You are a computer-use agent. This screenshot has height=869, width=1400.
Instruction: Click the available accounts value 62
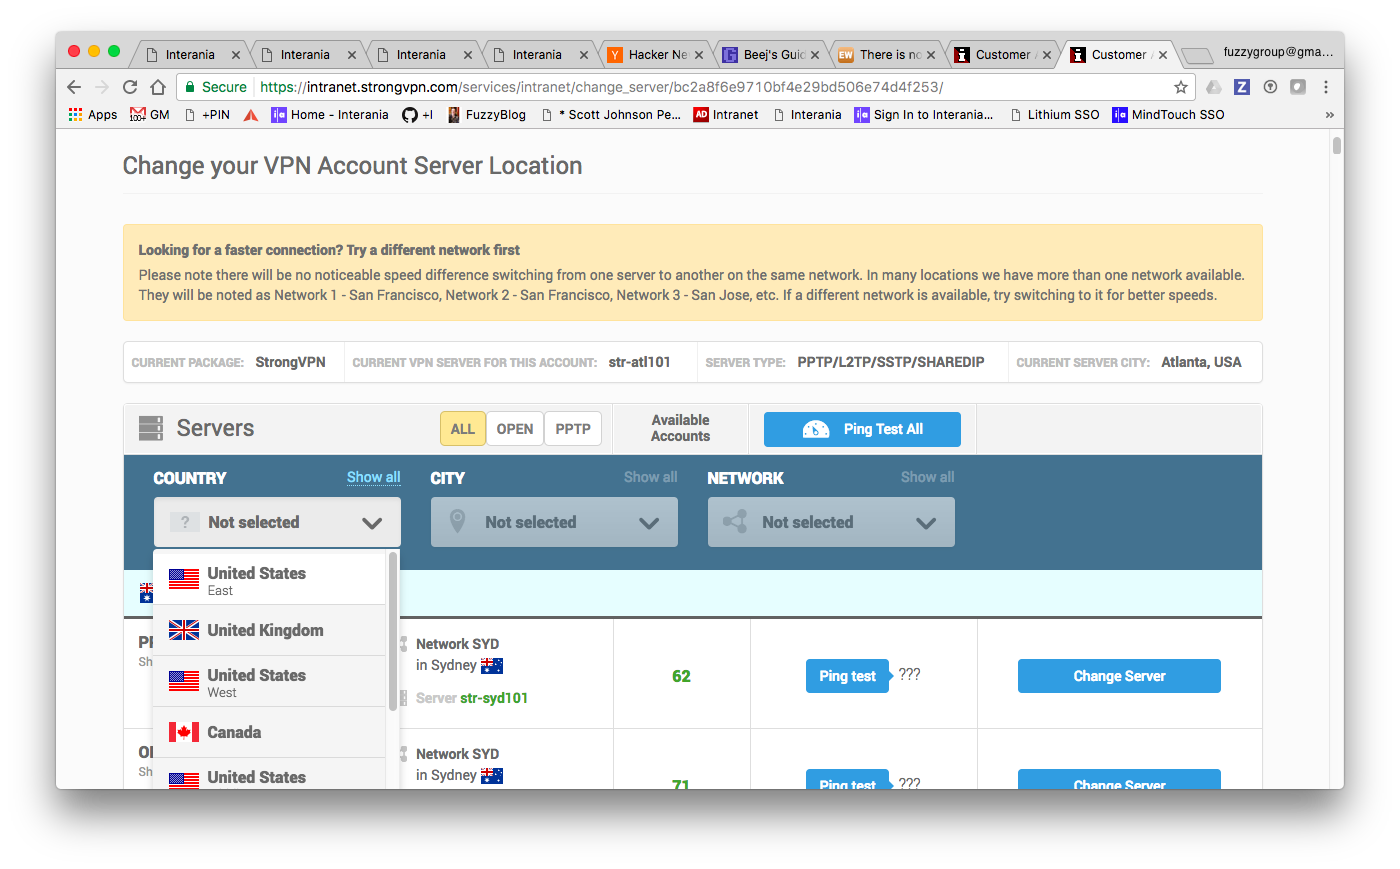(x=681, y=676)
